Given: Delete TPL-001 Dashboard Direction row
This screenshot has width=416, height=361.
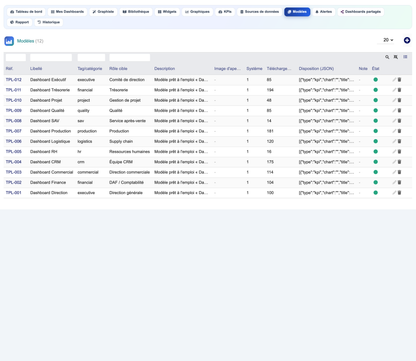Looking at the screenshot, I should coord(399,193).
